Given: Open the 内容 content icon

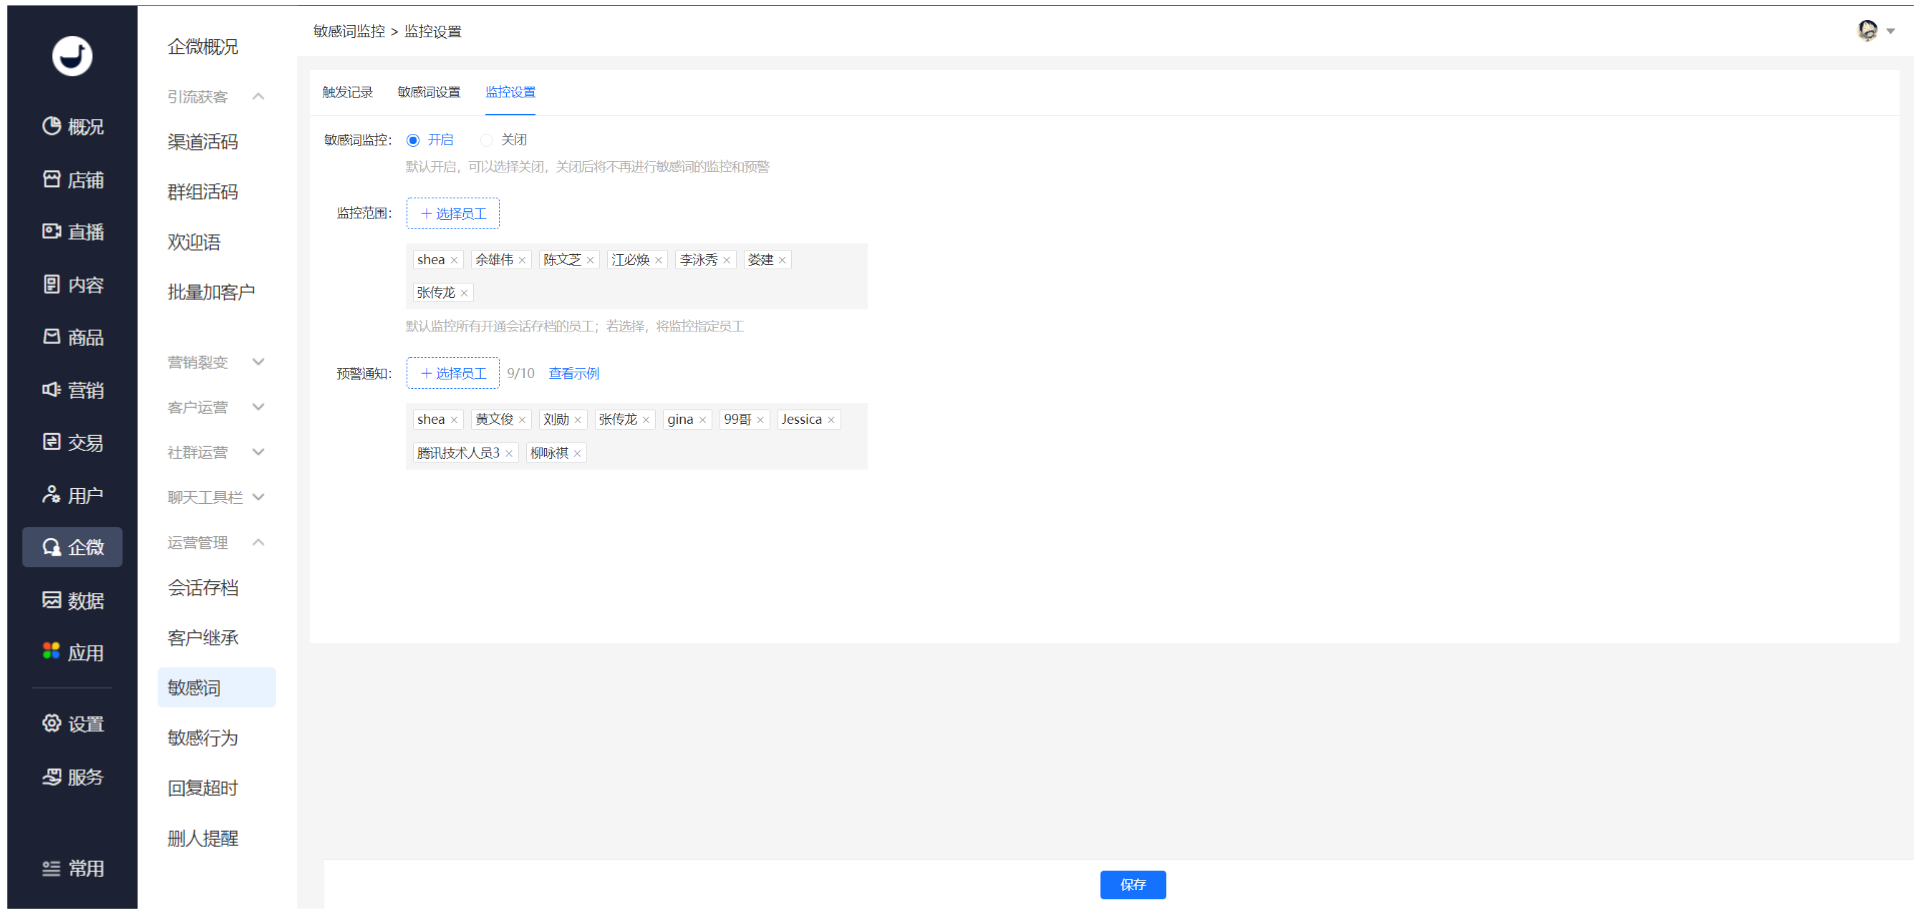Looking at the screenshot, I should point(51,284).
